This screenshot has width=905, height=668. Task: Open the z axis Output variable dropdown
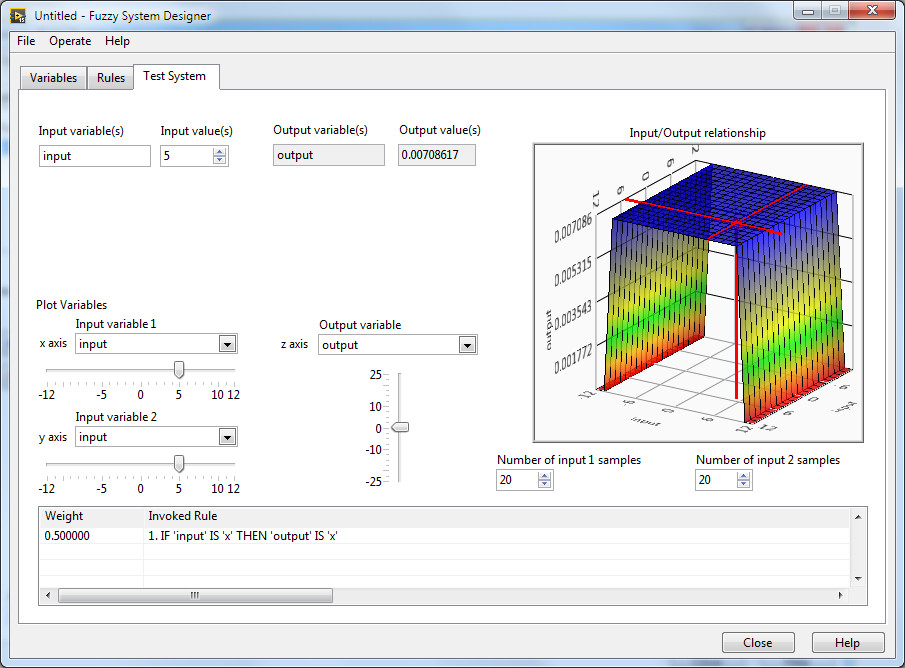click(467, 345)
